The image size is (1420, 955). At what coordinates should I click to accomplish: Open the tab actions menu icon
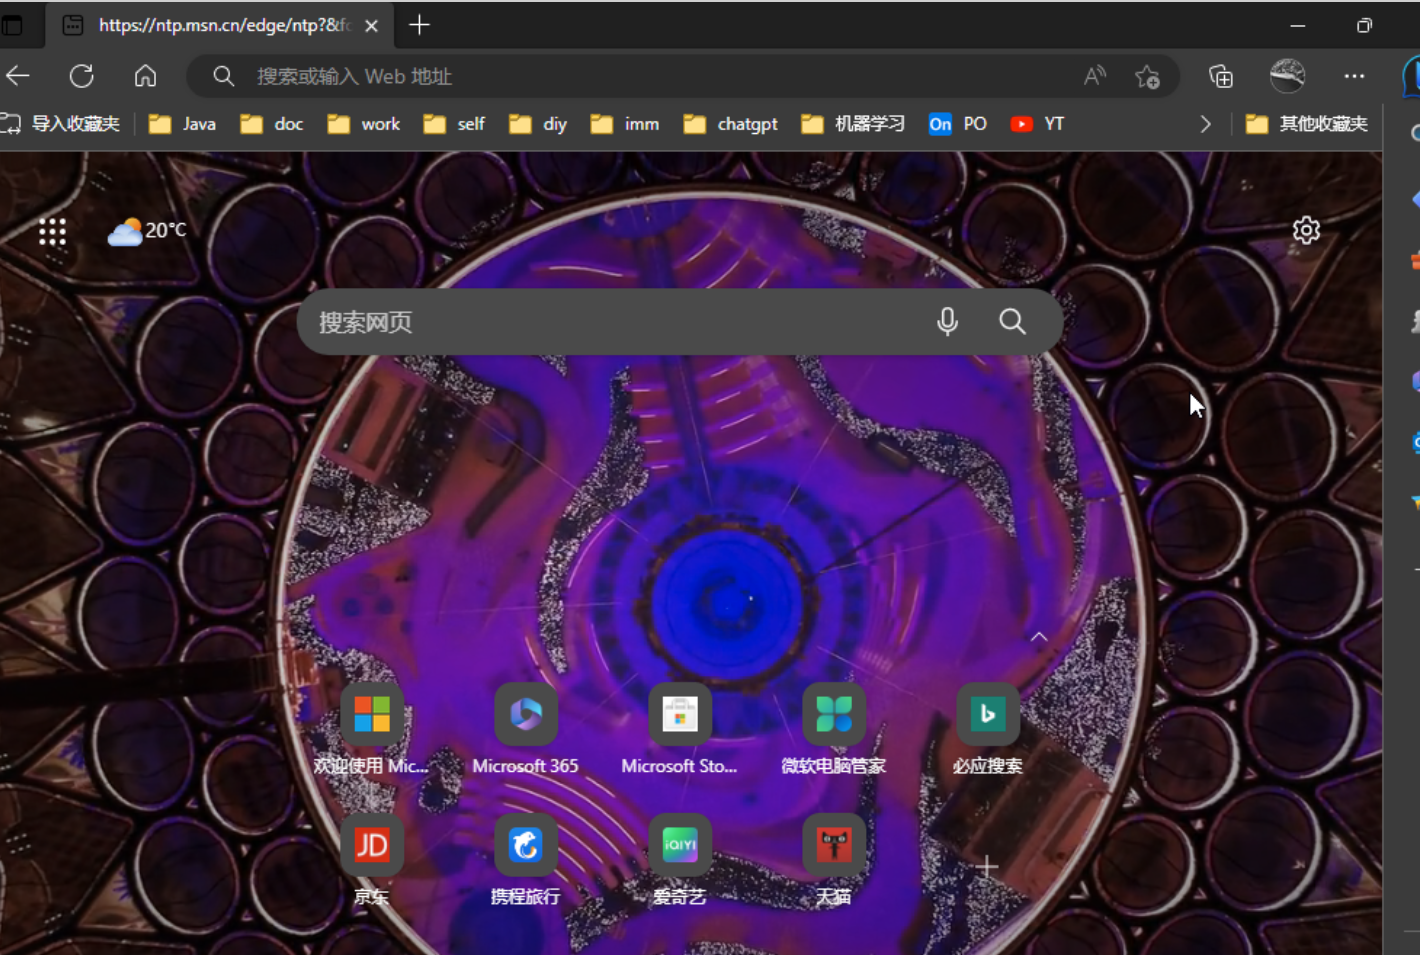tap(12, 25)
